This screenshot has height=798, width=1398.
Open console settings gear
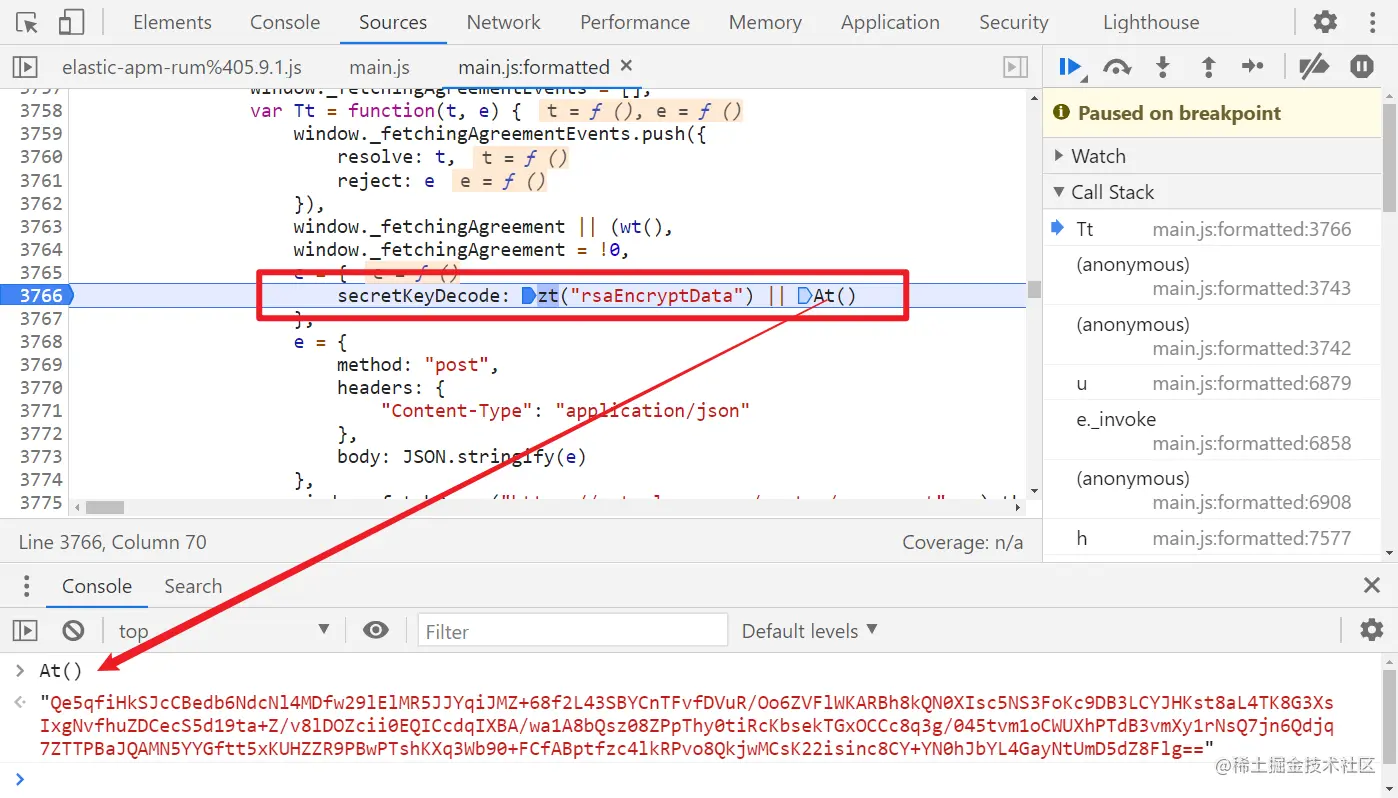click(1372, 630)
